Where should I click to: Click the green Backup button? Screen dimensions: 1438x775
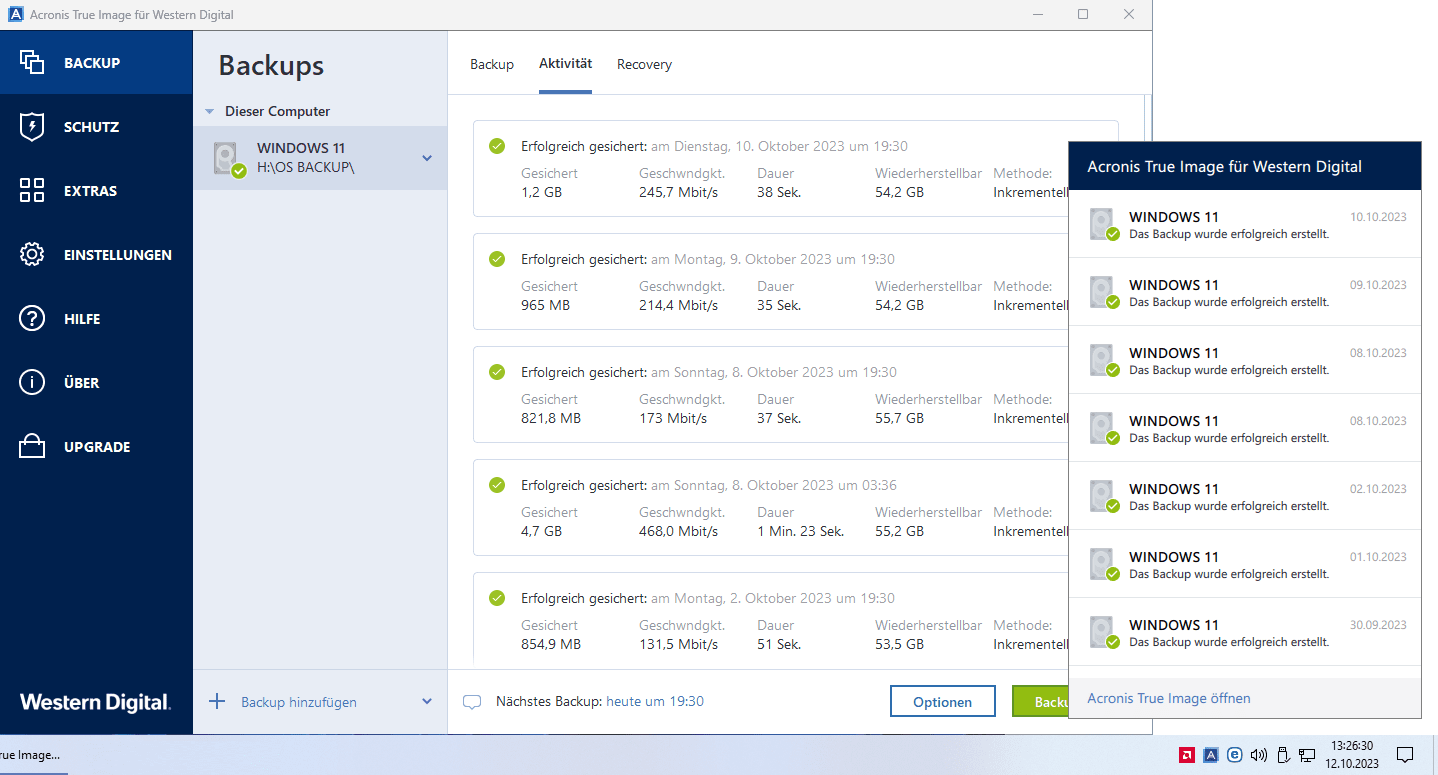(x=1040, y=701)
